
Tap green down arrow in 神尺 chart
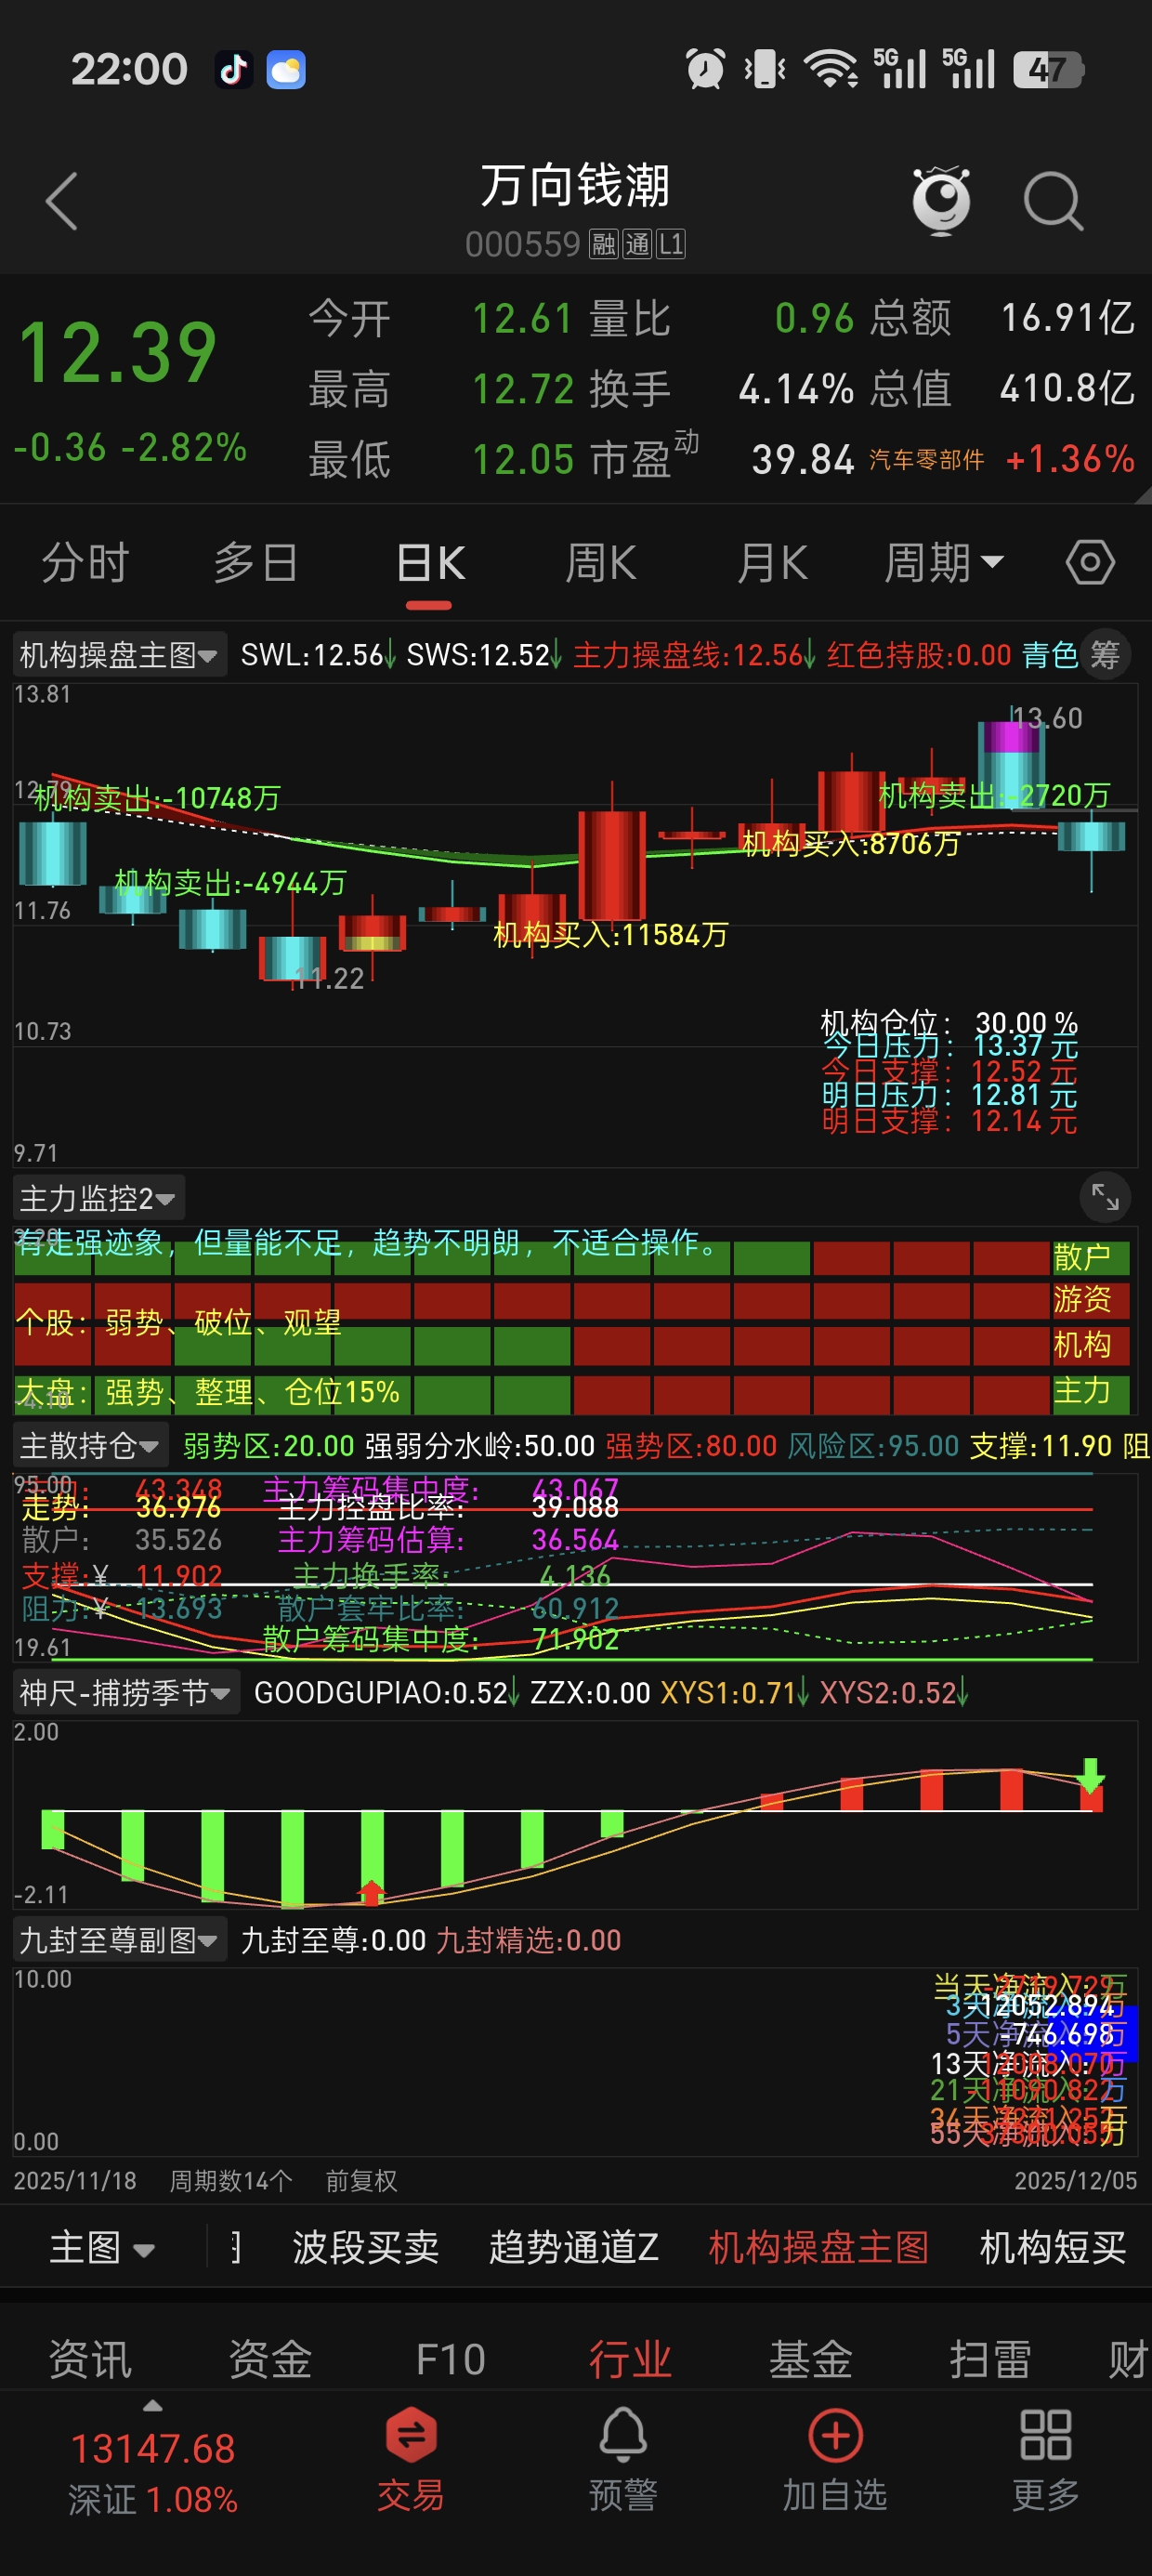click(x=1091, y=1776)
